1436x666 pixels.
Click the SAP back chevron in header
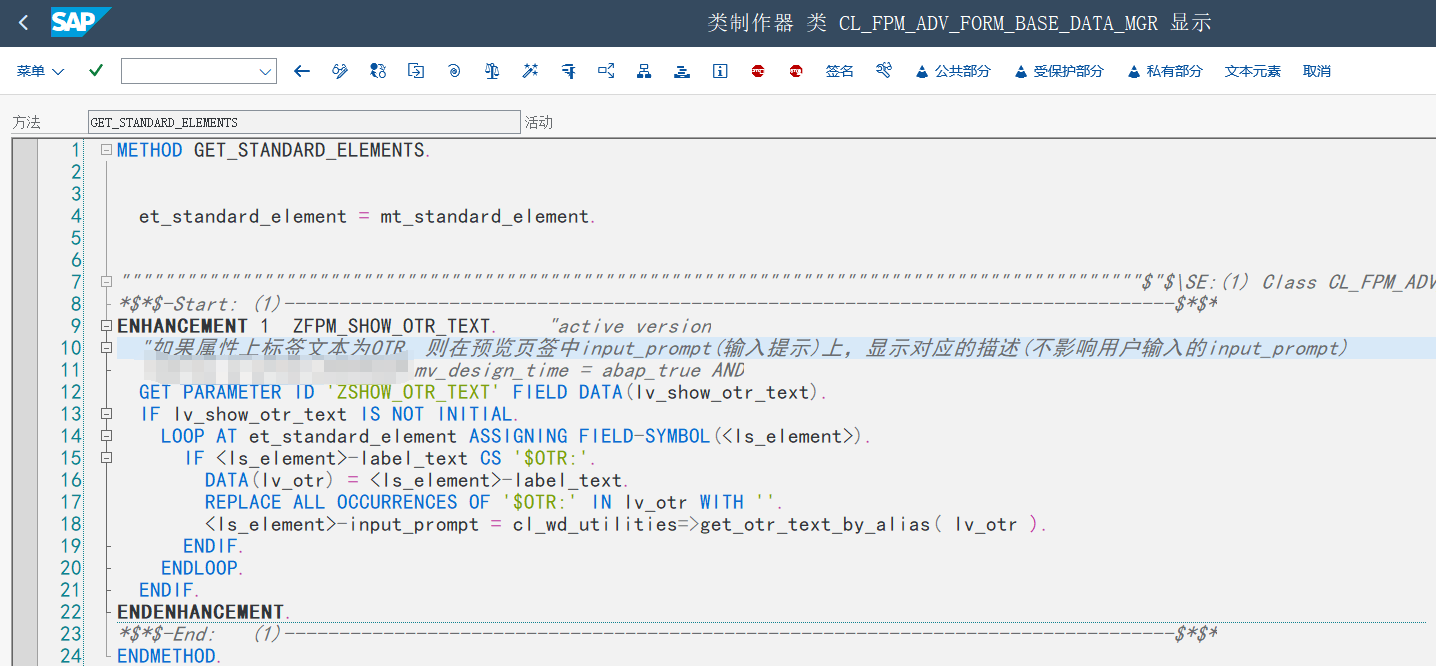point(24,22)
